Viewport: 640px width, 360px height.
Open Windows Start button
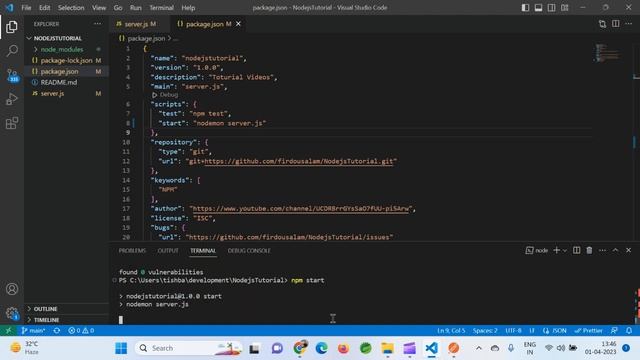pos(121,348)
